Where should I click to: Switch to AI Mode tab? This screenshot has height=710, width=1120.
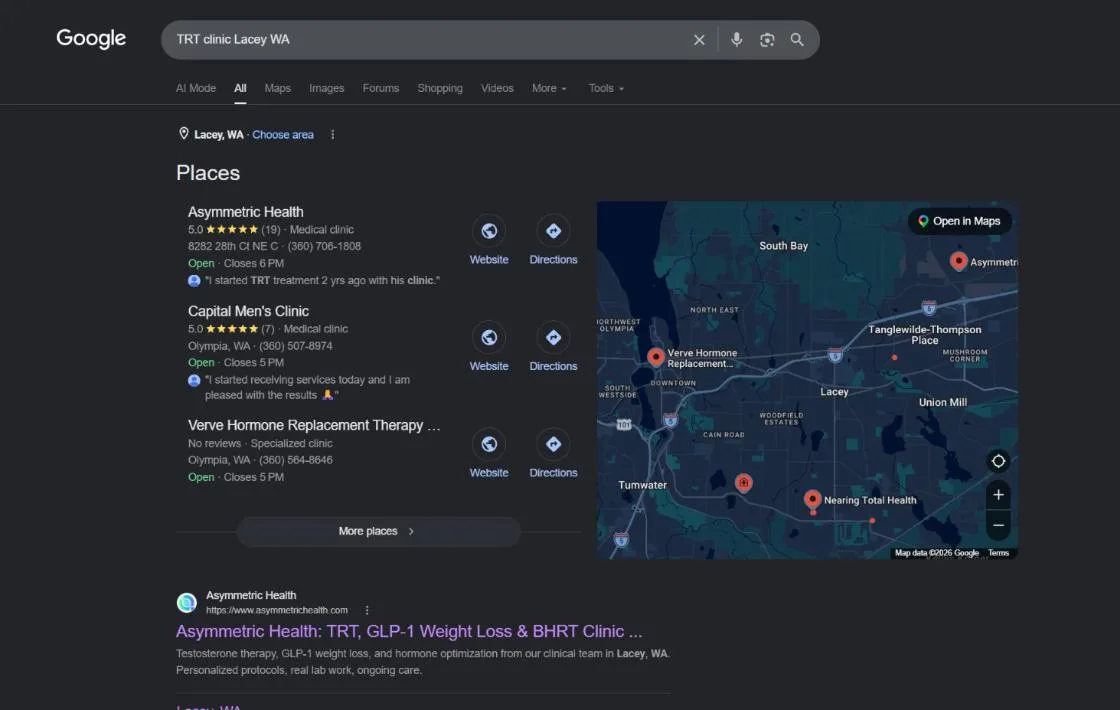click(196, 88)
